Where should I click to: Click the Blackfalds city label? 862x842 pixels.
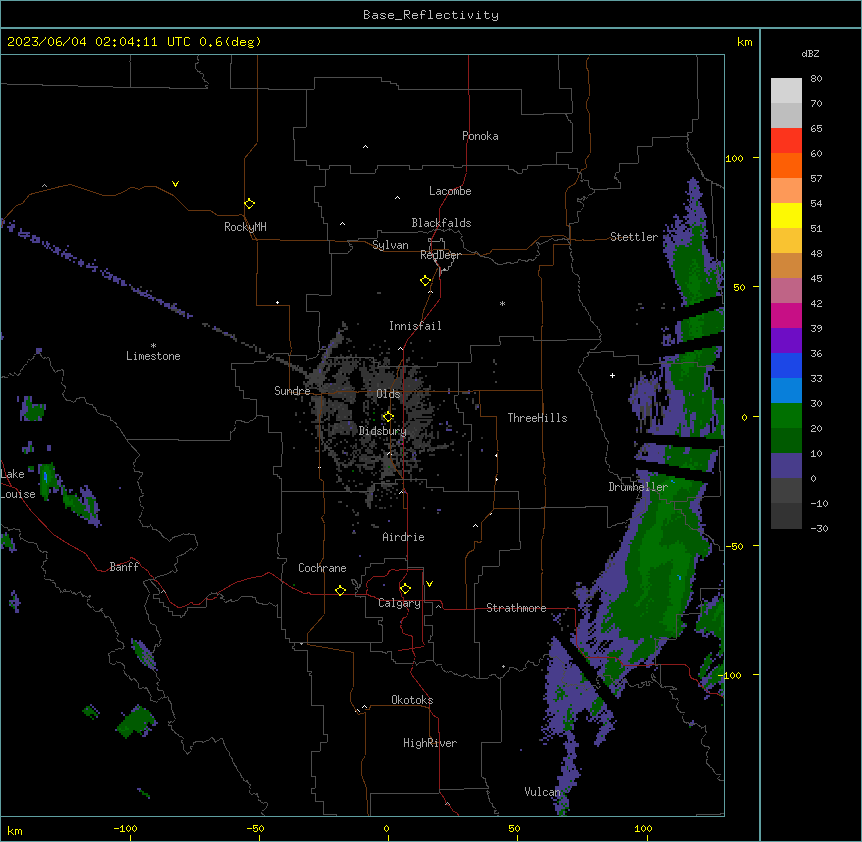click(441, 223)
